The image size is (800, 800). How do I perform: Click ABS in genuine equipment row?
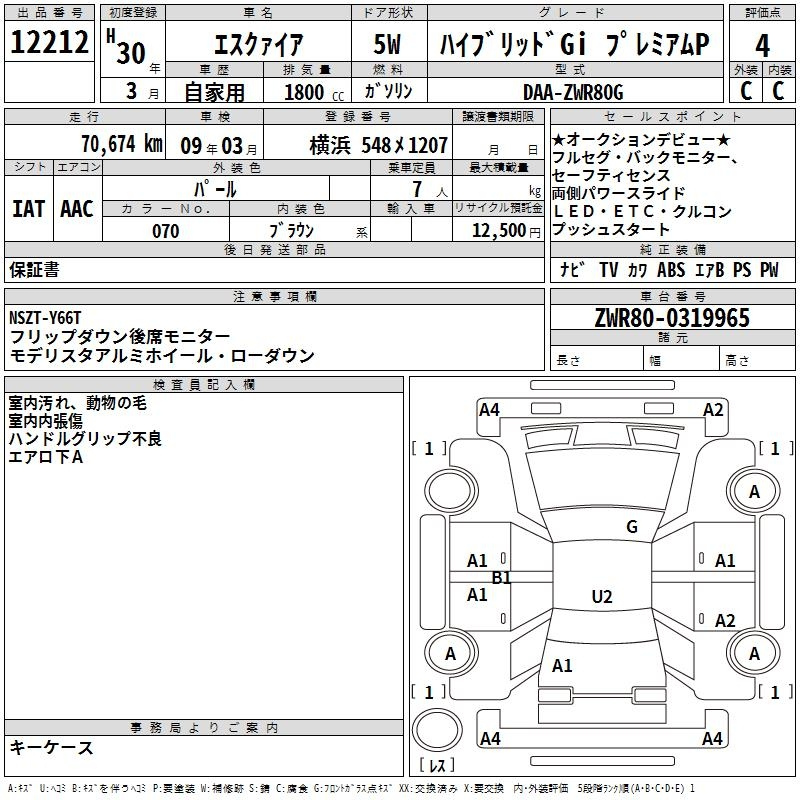click(x=671, y=270)
